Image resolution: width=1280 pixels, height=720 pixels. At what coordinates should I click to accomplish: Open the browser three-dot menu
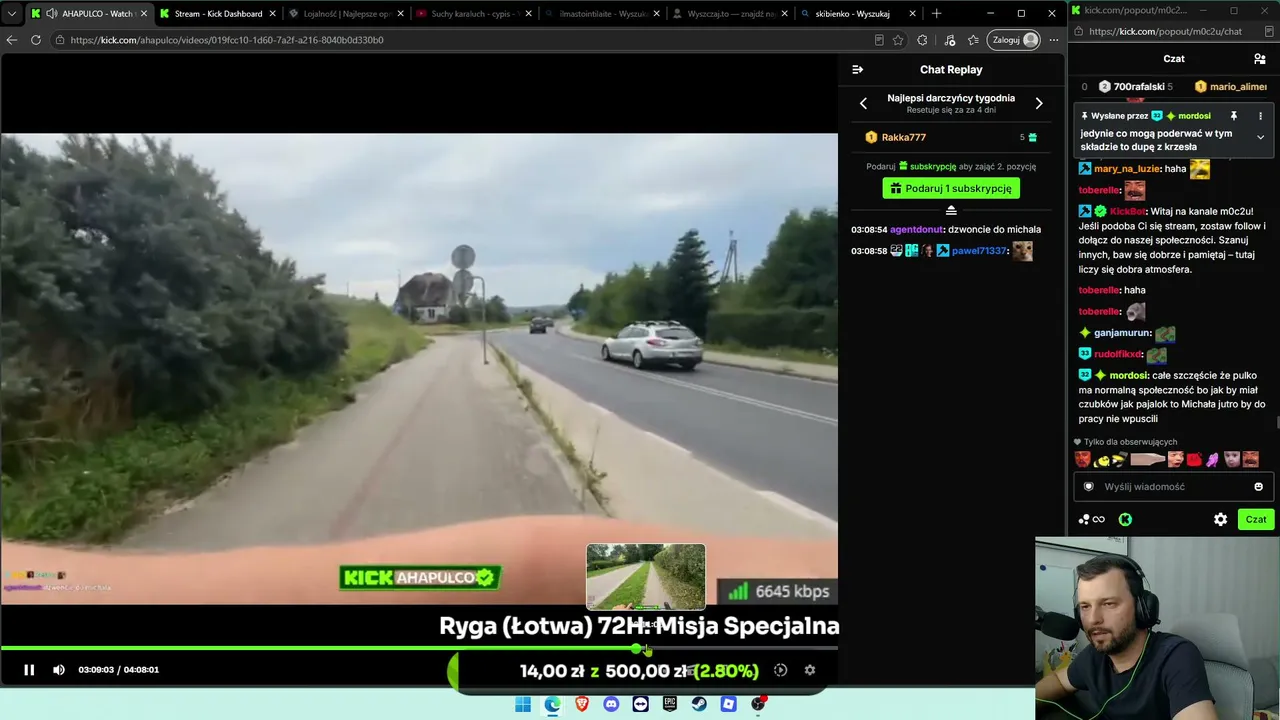[x=1056, y=40]
